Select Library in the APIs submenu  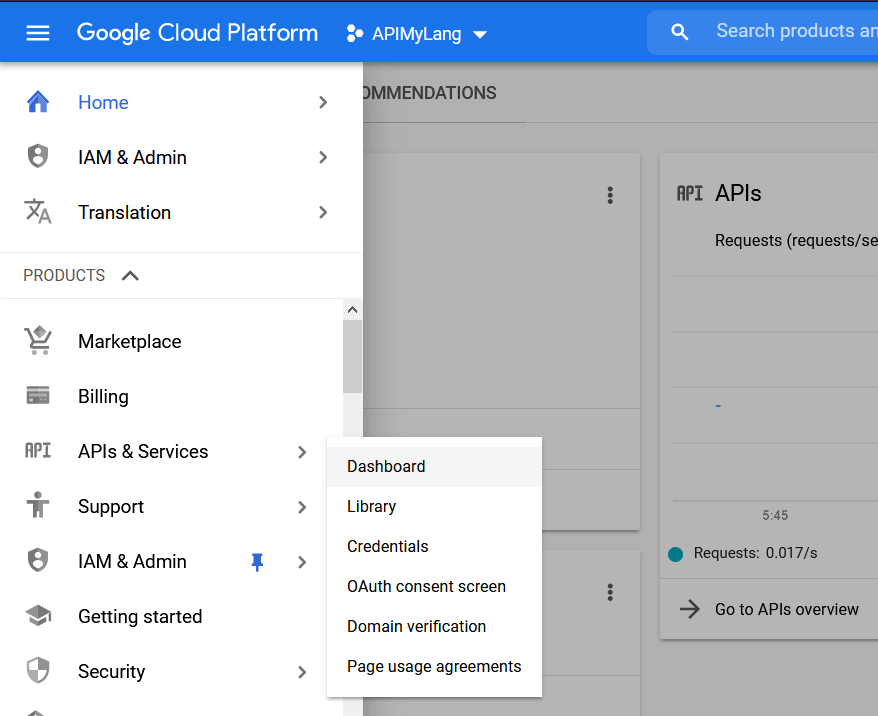pos(434,506)
